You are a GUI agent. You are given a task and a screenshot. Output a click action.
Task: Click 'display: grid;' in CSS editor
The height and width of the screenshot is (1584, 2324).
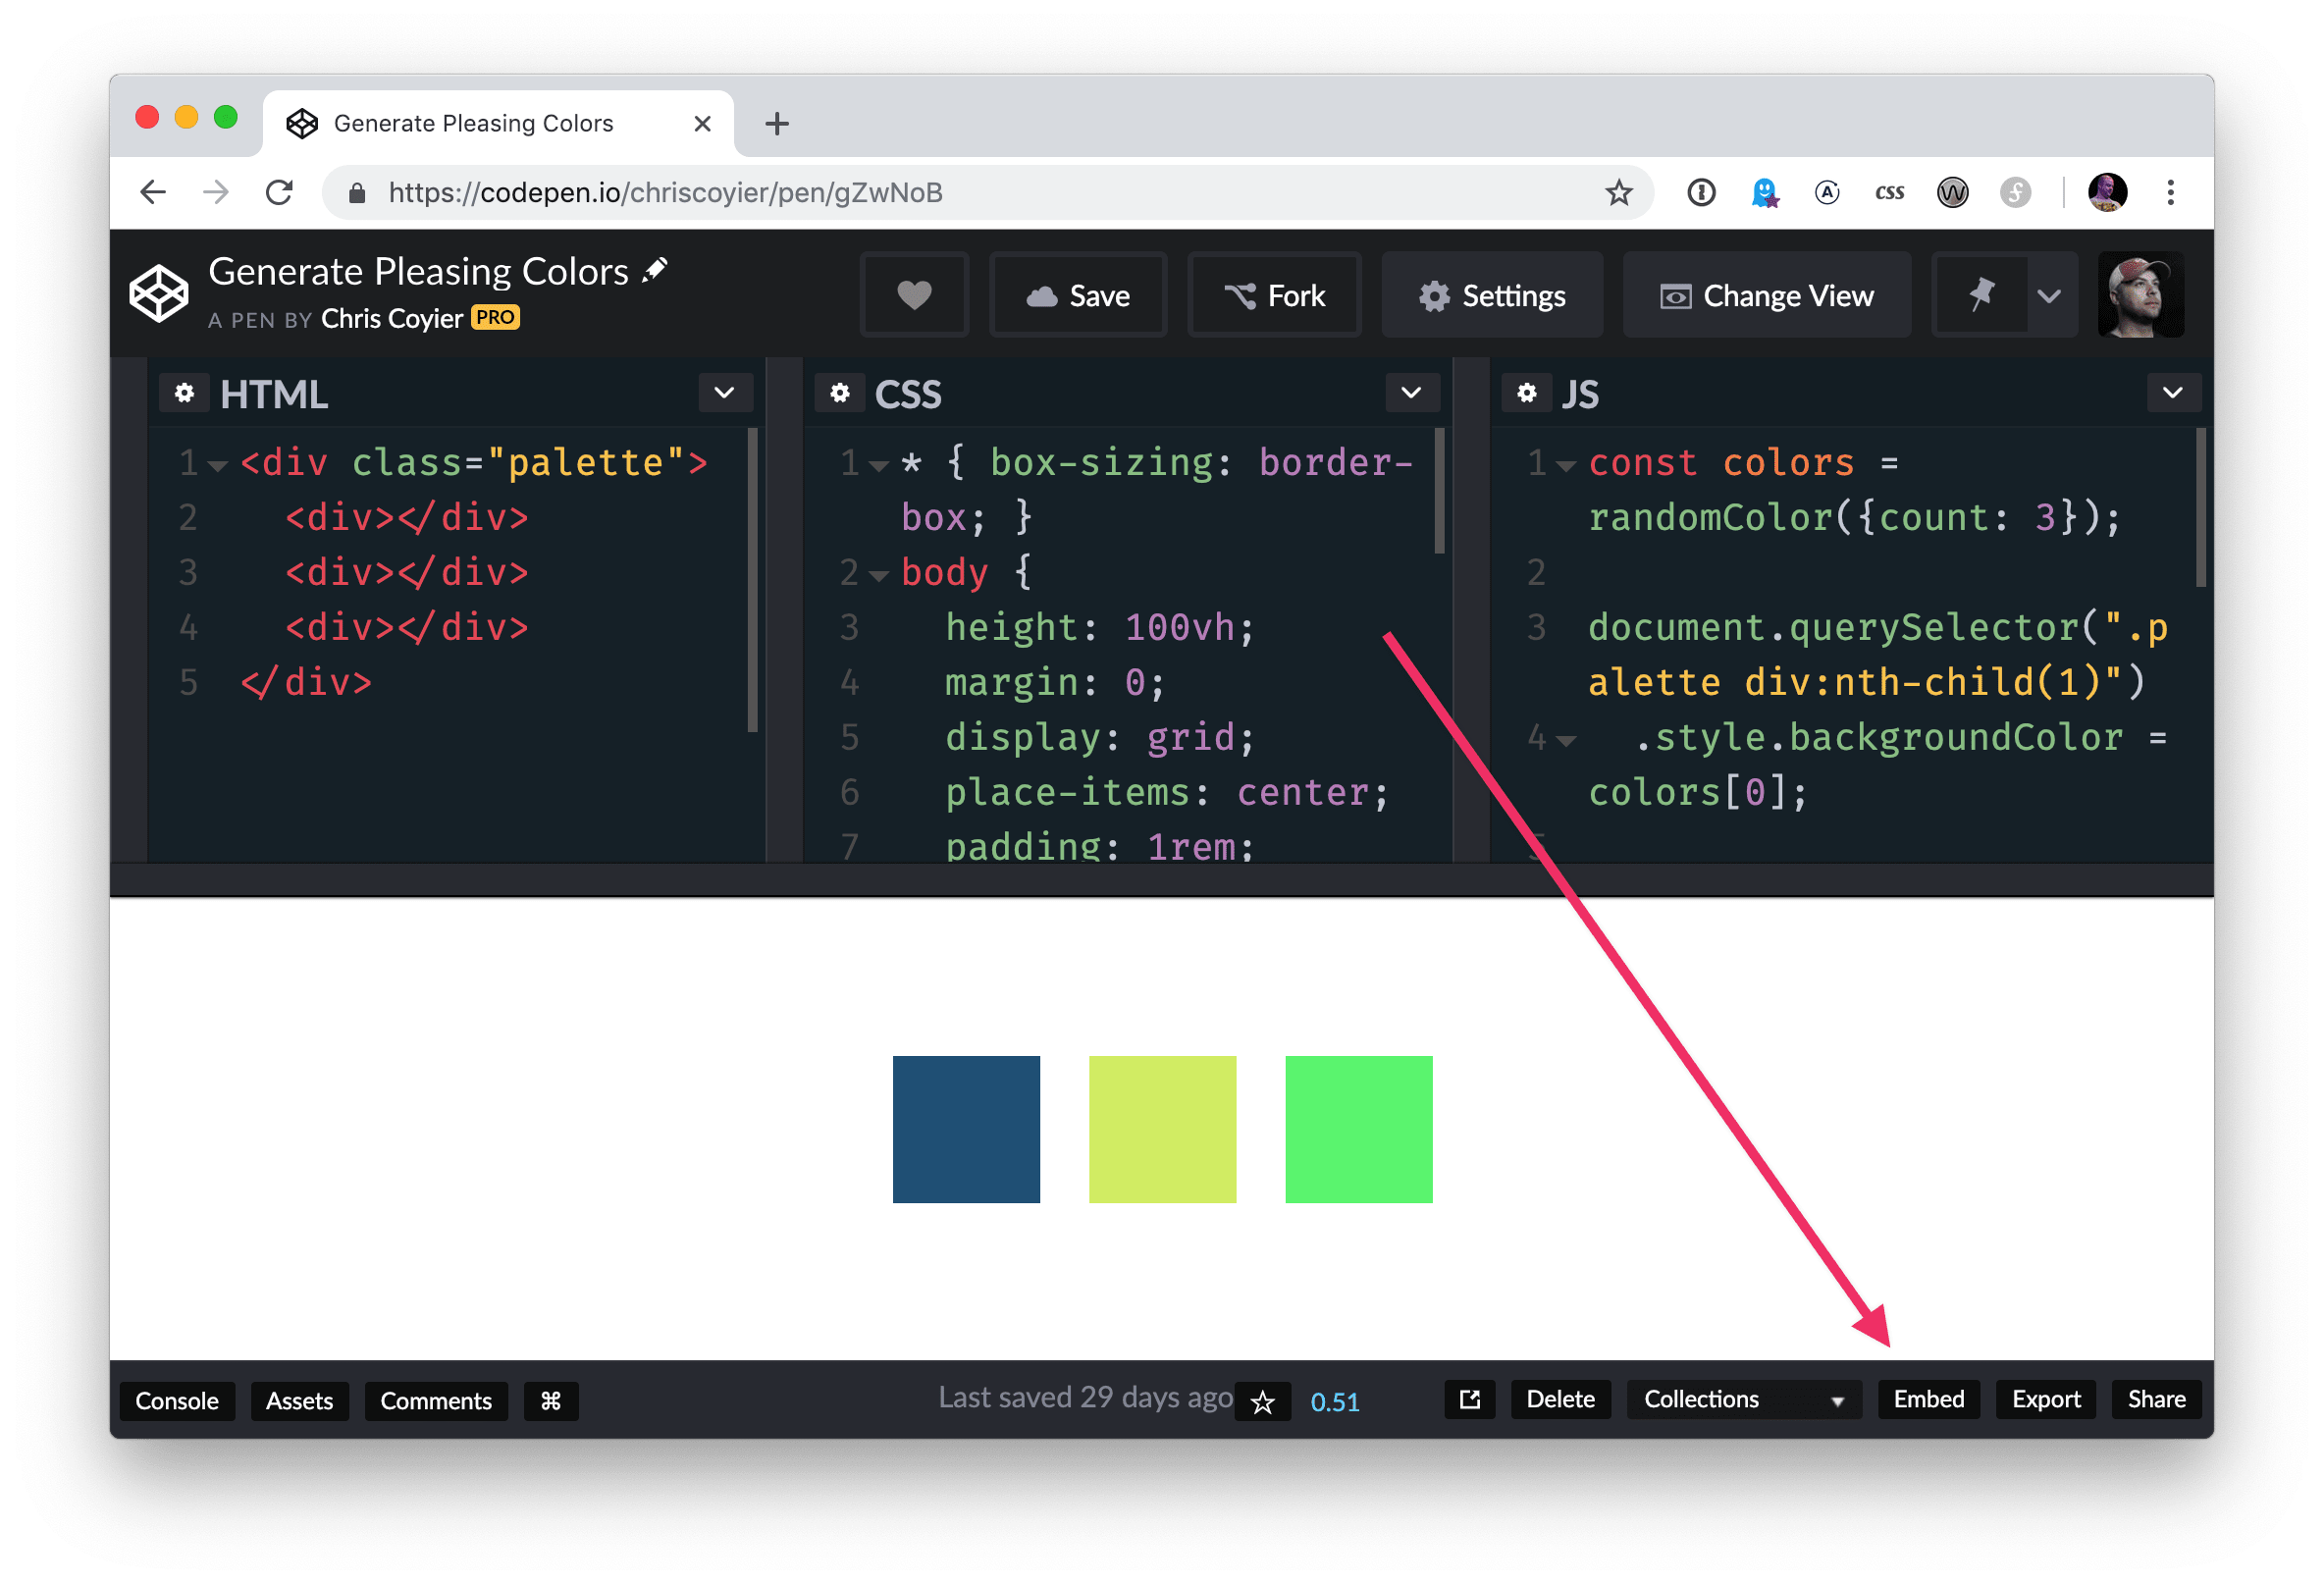pos(1099,737)
